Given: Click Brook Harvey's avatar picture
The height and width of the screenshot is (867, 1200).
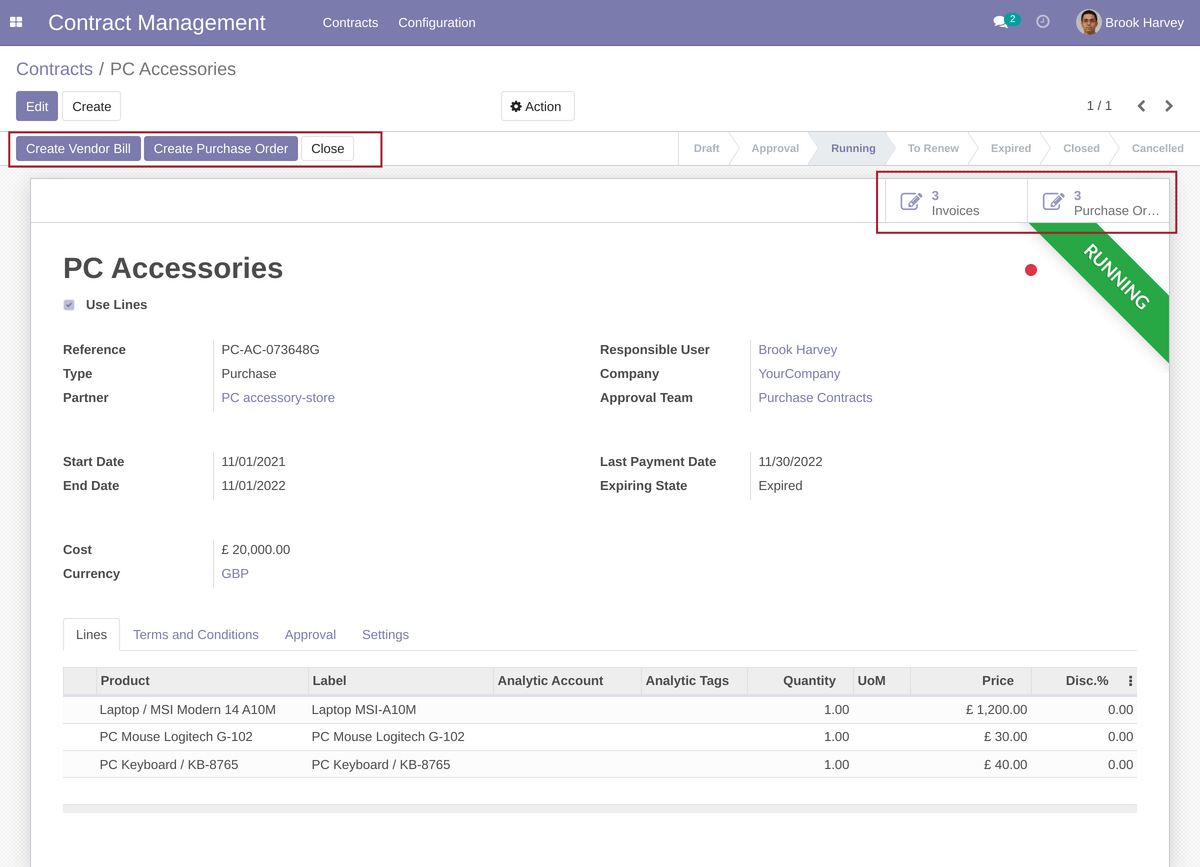Looking at the screenshot, I should (1088, 22).
